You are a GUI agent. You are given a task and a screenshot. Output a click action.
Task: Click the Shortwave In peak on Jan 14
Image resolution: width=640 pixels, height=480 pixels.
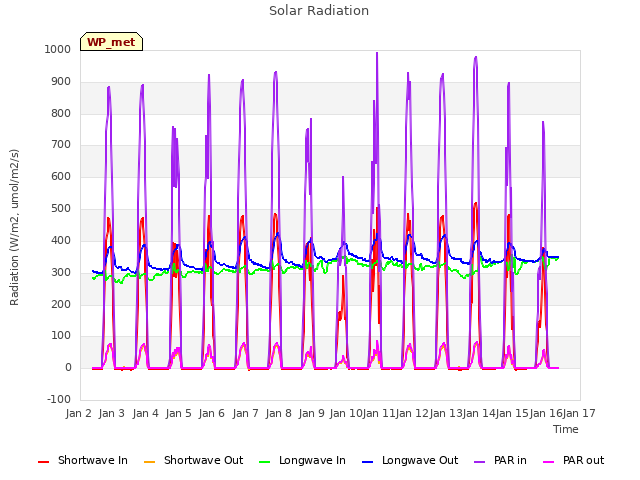476,204
